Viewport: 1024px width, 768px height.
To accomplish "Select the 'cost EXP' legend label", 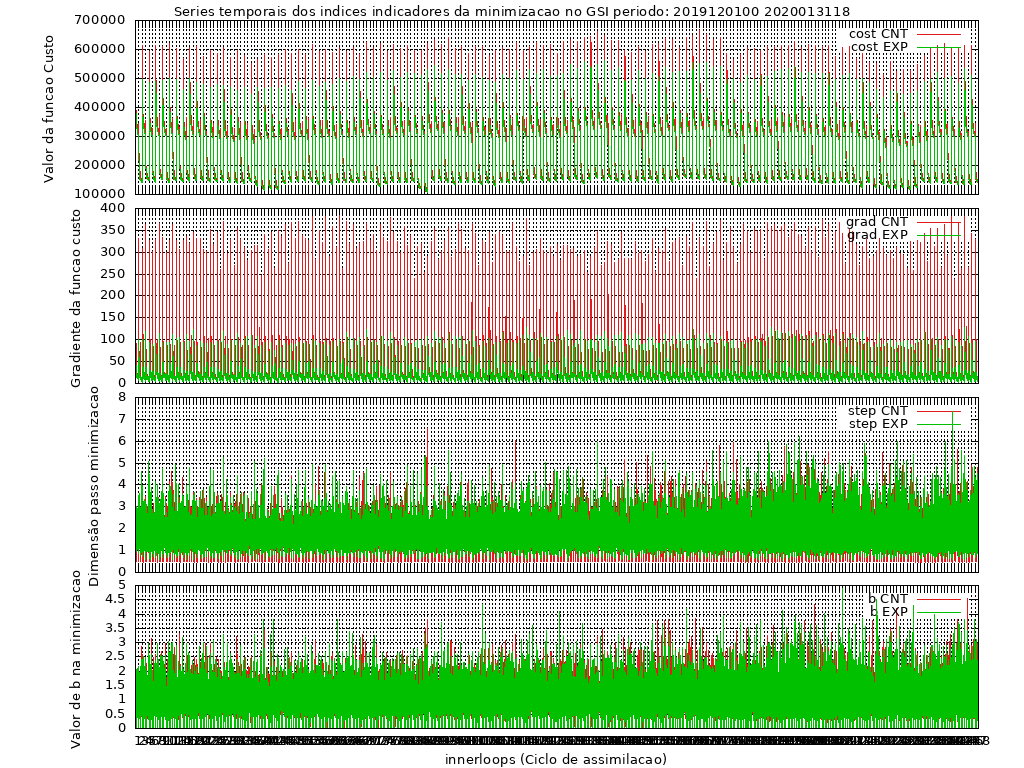I will (878, 48).
